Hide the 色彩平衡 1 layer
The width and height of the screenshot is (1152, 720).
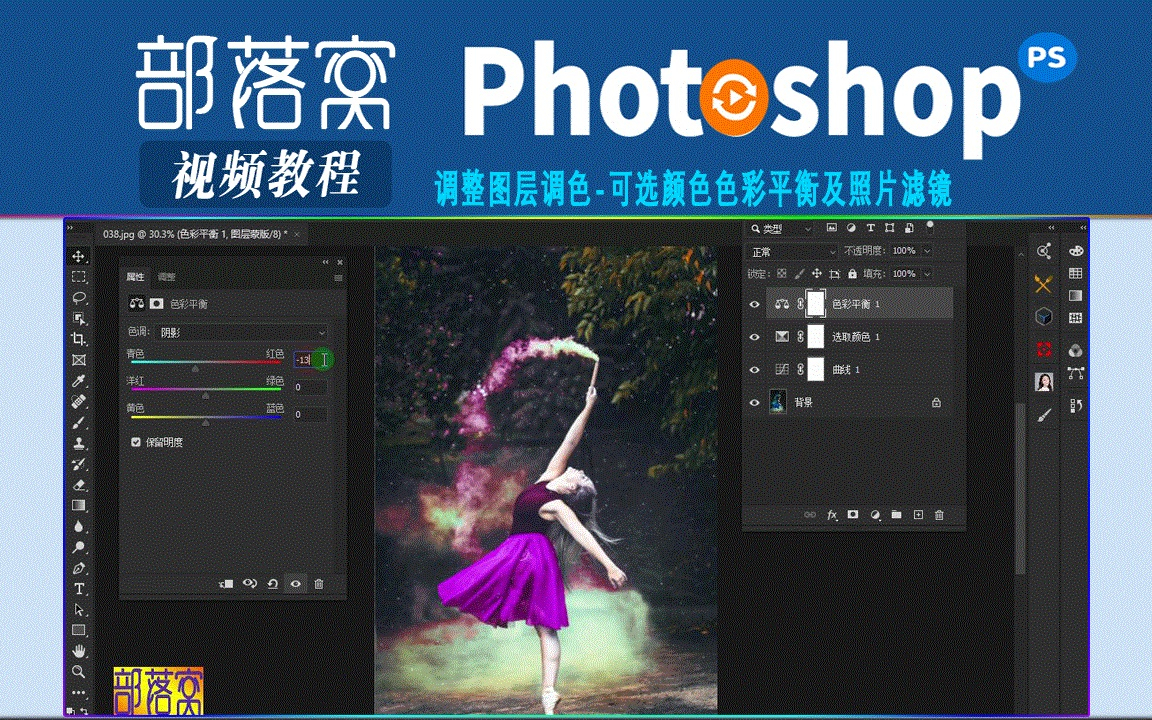pyautogui.click(x=755, y=304)
